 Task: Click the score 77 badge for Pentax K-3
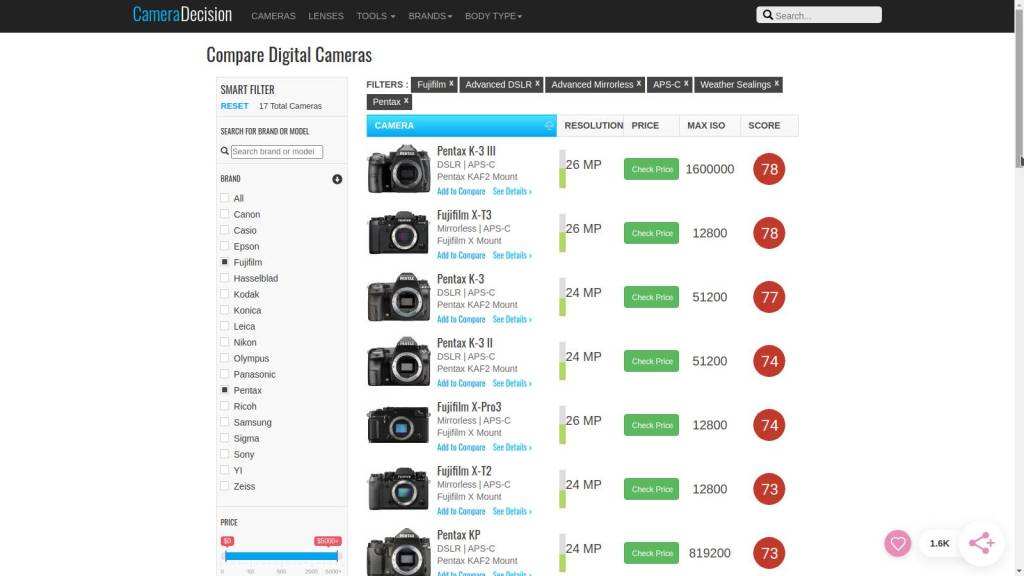(x=769, y=297)
